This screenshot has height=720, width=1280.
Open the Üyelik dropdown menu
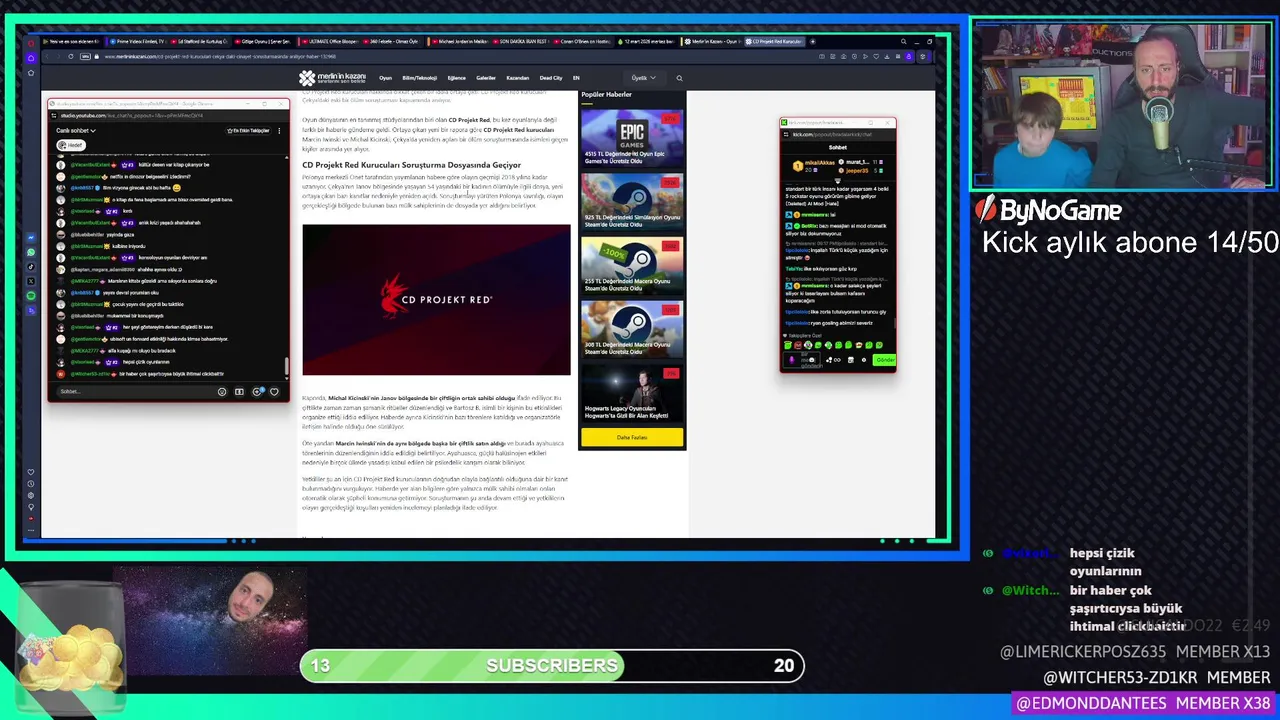click(643, 78)
